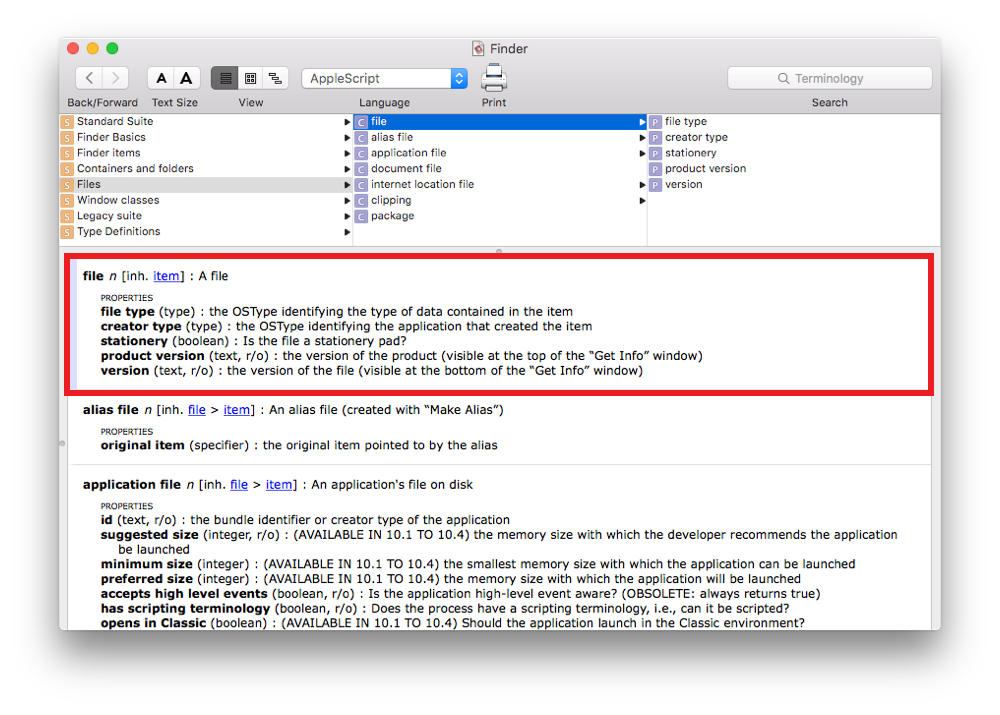Select the application file class
The image size is (1000, 715).
(x=500, y=153)
